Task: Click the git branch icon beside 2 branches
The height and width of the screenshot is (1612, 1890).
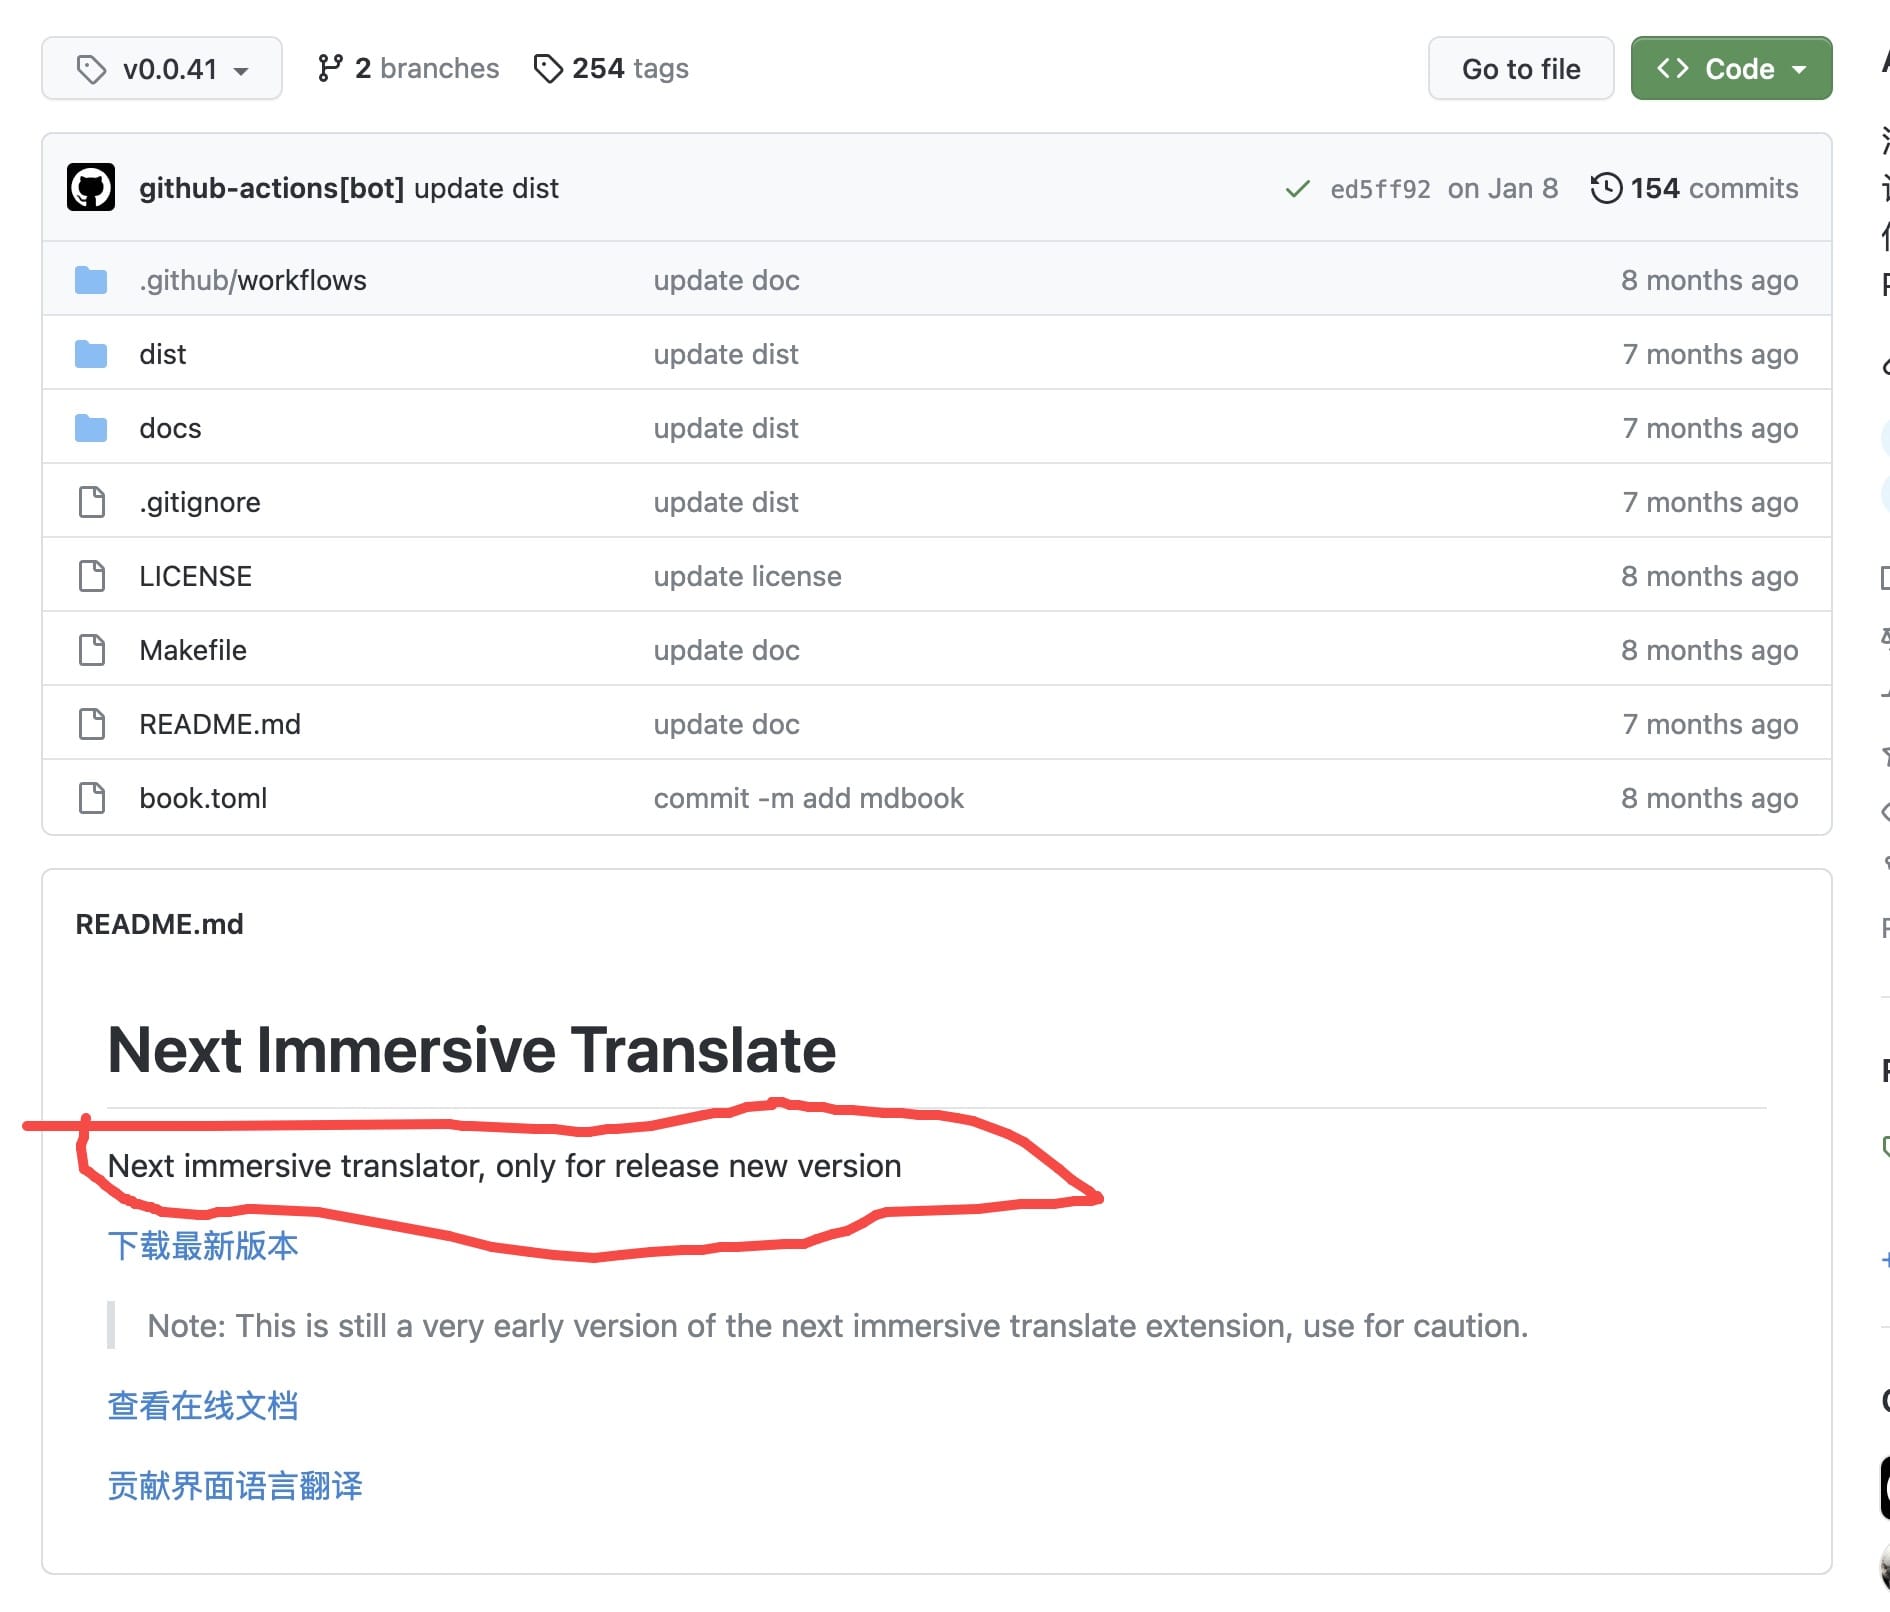Action: (330, 68)
